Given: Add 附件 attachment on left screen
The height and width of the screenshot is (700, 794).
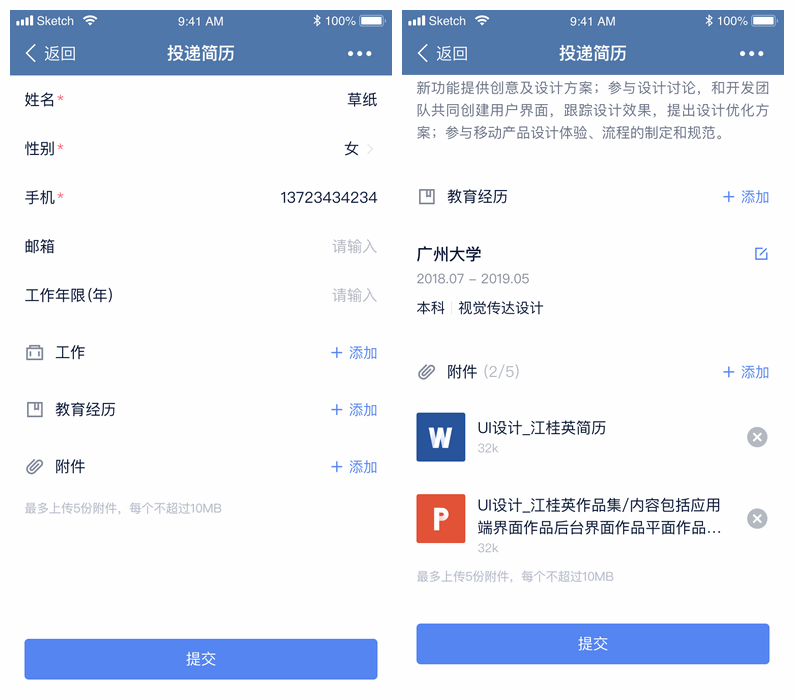Looking at the screenshot, I should point(354,466).
